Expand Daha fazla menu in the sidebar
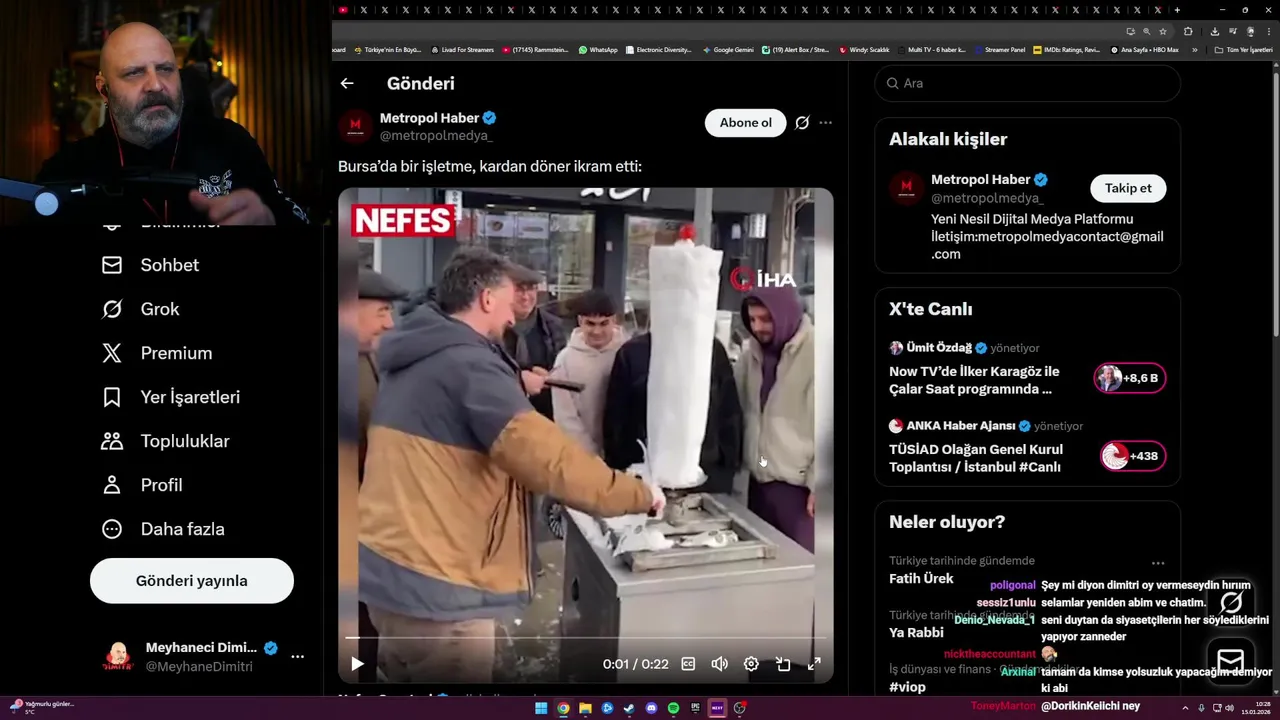Viewport: 1280px width, 720px height. (x=163, y=529)
